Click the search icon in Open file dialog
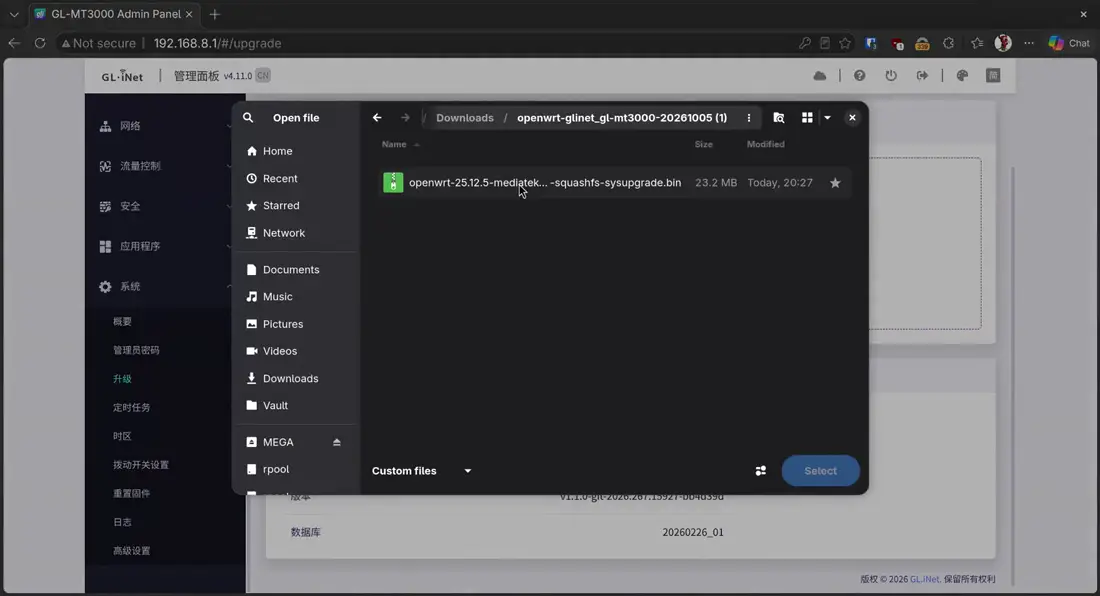The width and height of the screenshot is (1100, 596). pos(248,118)
